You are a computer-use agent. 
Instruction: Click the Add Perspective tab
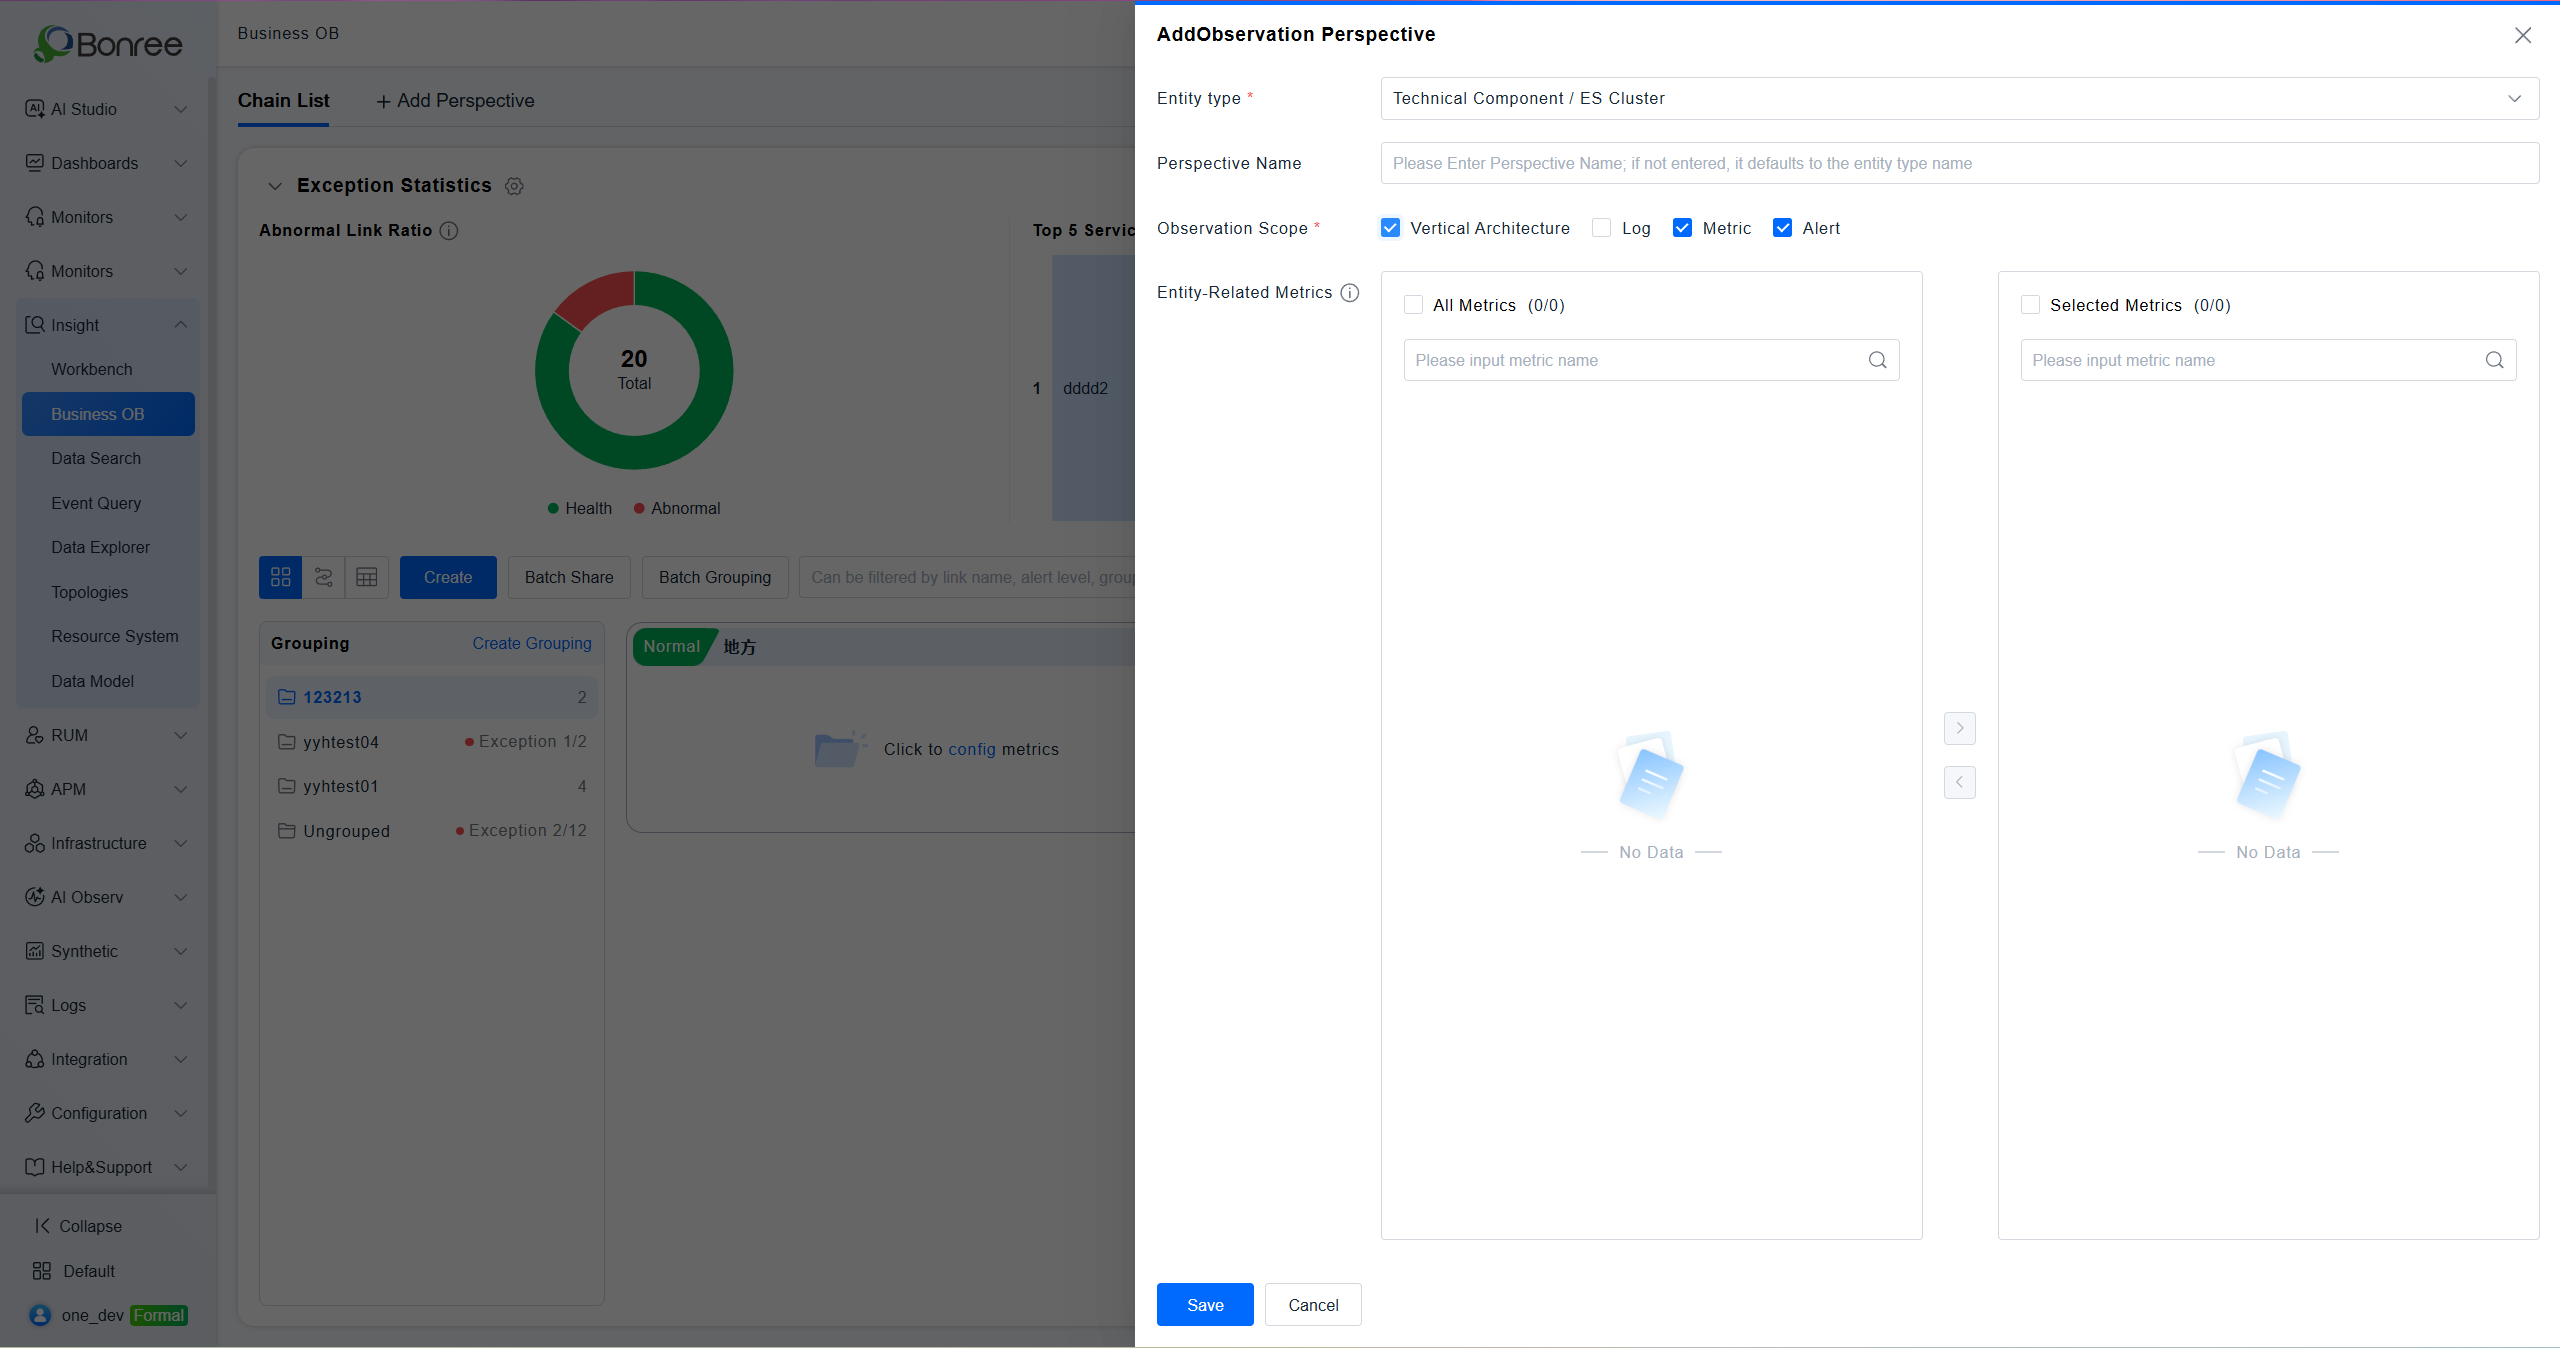click(455, 100)
